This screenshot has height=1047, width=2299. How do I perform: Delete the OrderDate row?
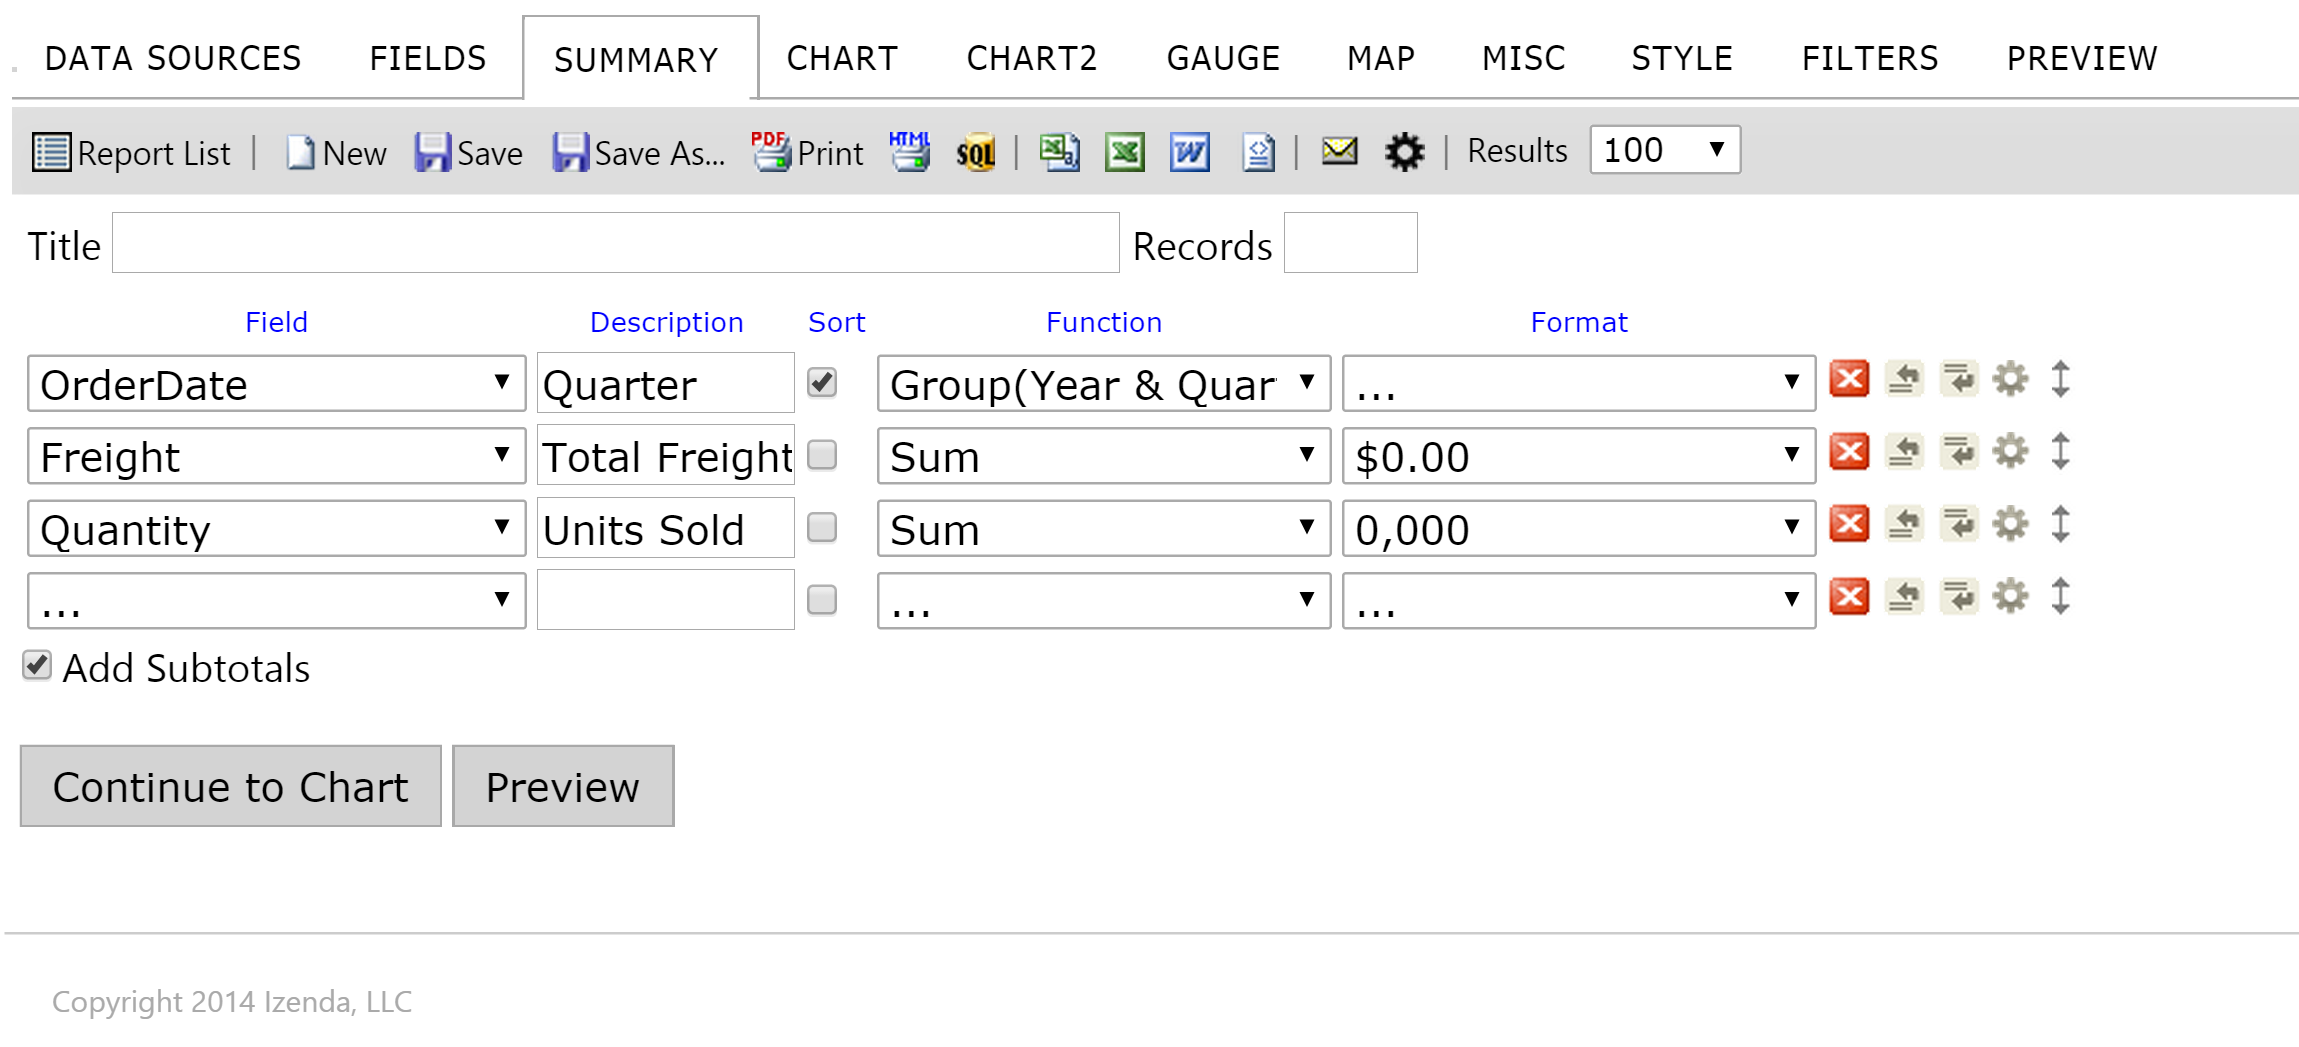point(1849,379)
